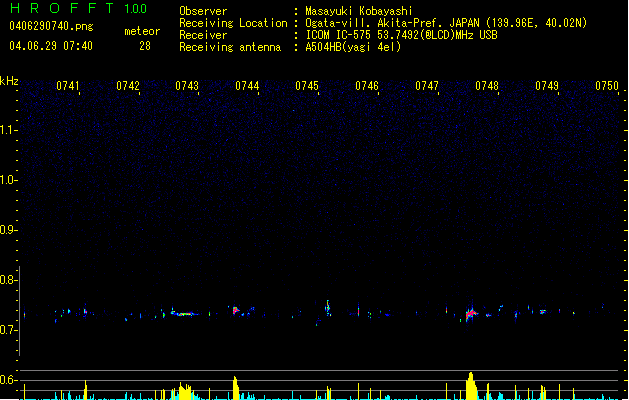Click the "Receiving antenna" label
629x400 pixels.
click(x=230, y=47)
